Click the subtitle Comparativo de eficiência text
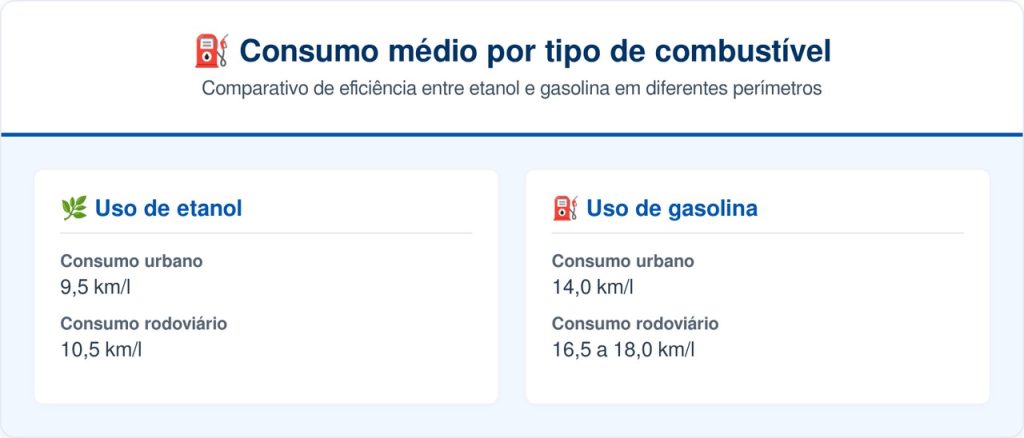This screenshot has height=438, width=1024. coord(511,88)
